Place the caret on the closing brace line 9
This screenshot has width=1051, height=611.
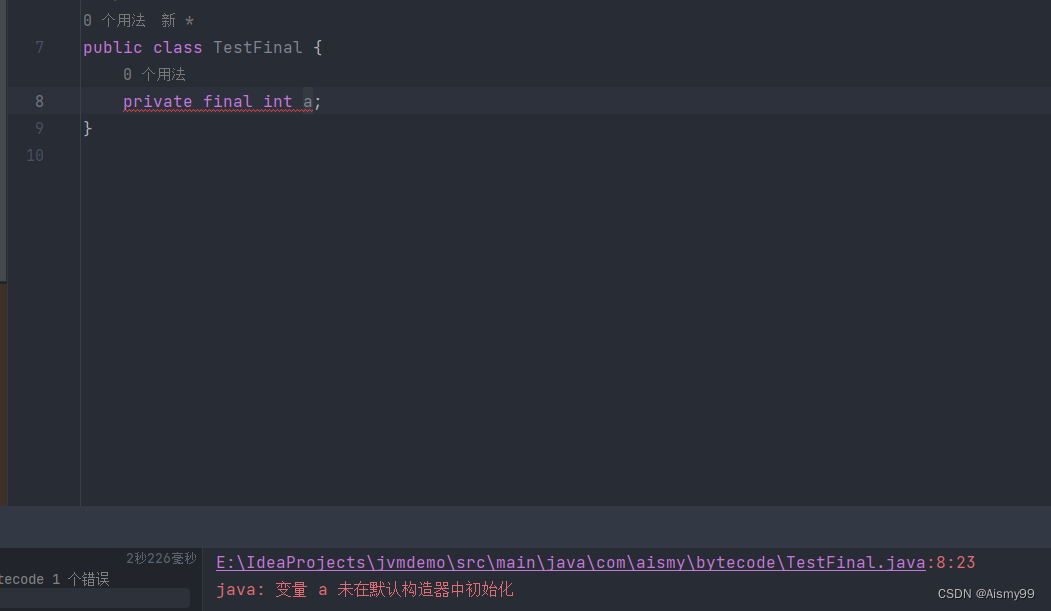(x=88, y=128)
